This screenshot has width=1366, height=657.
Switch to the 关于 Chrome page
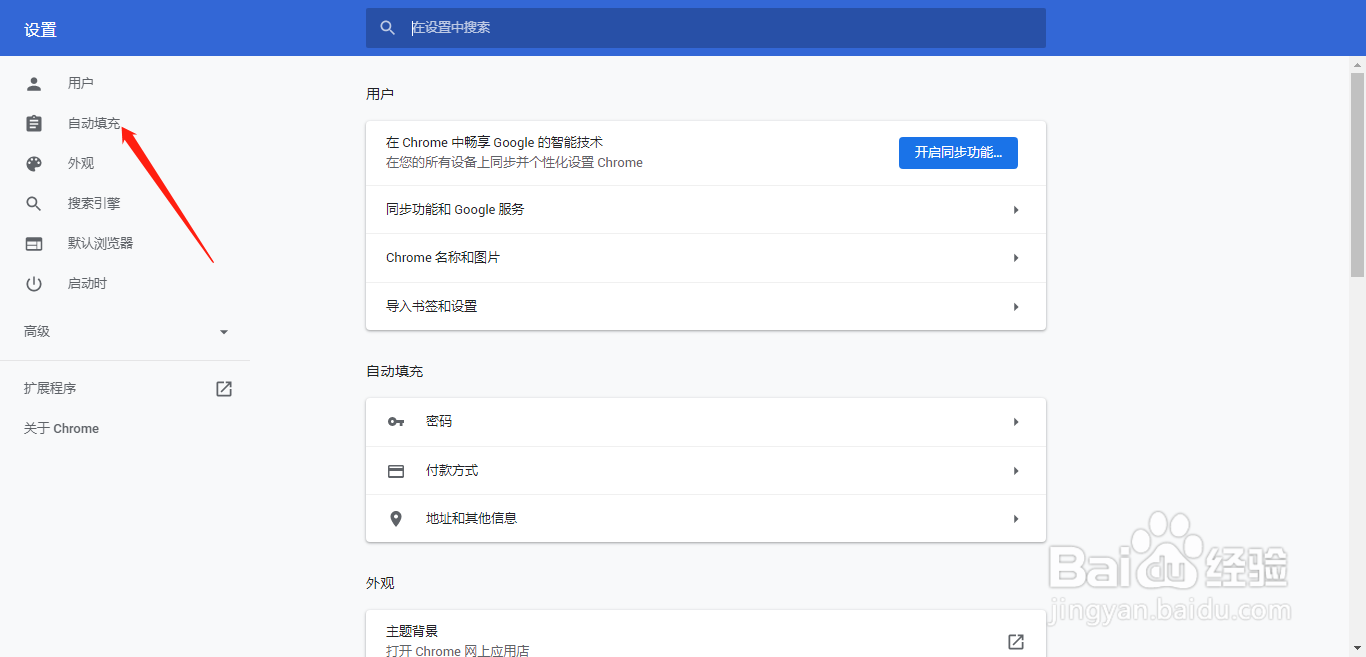click(x=59, y=428)
